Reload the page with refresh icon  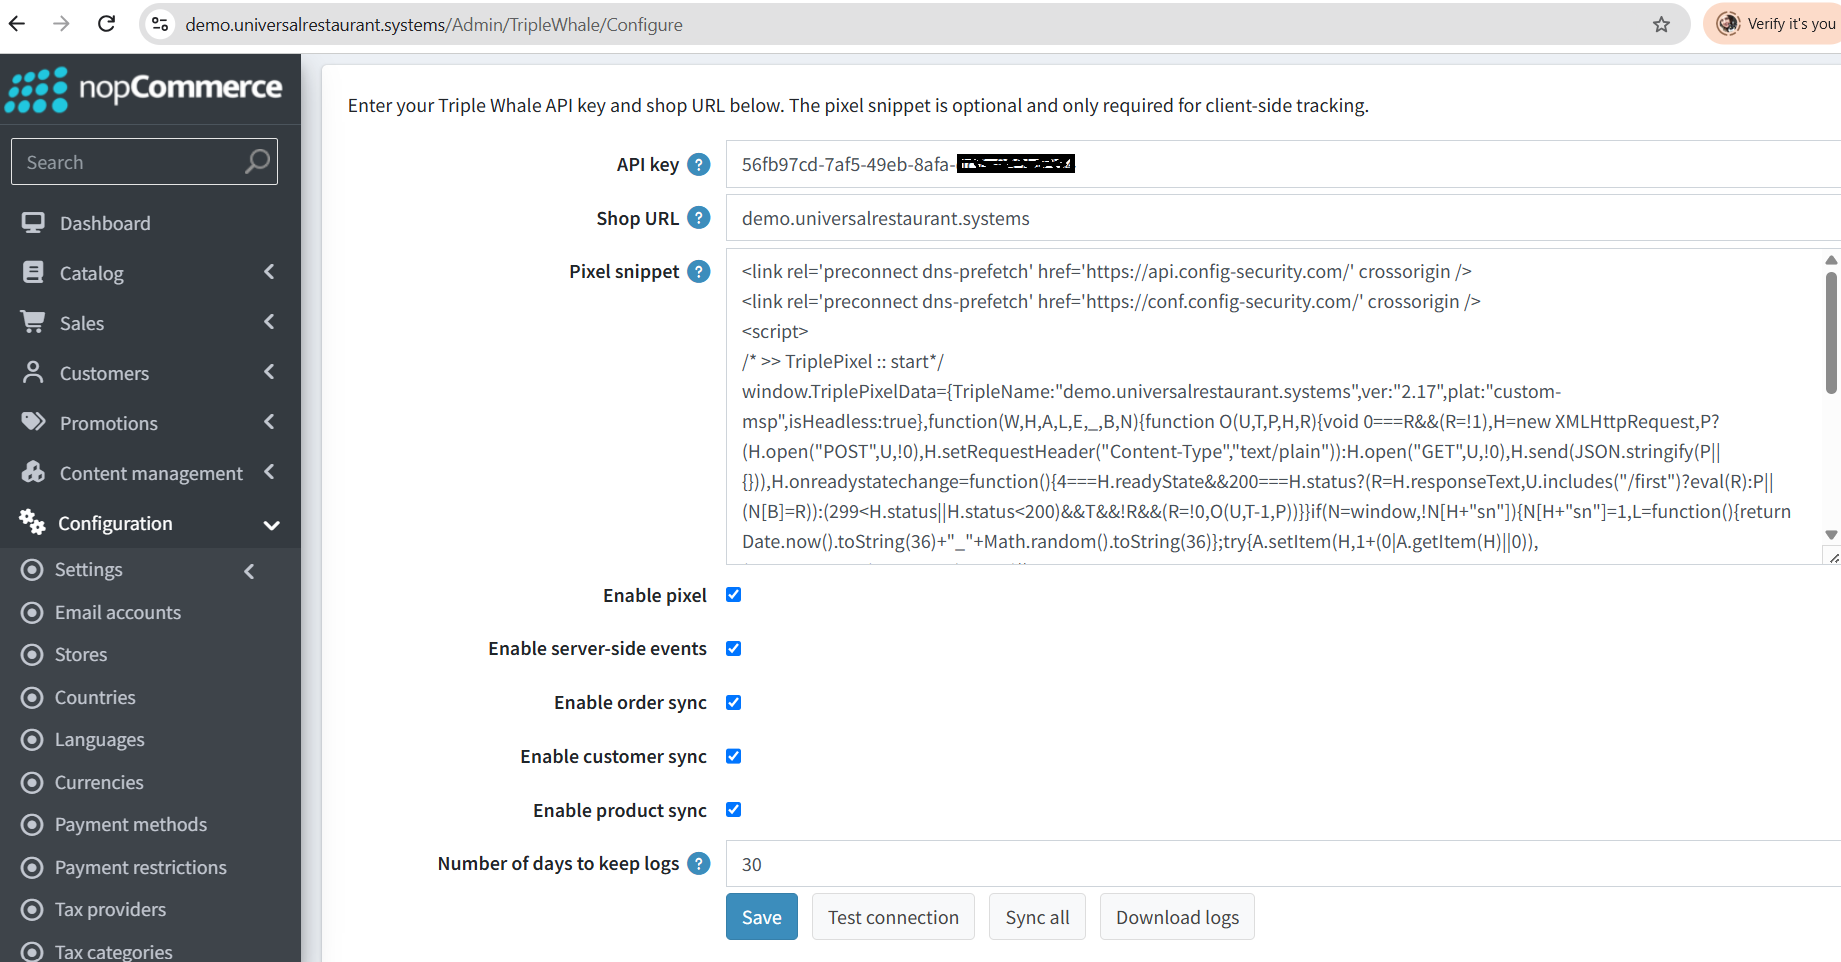coord(106,24)
